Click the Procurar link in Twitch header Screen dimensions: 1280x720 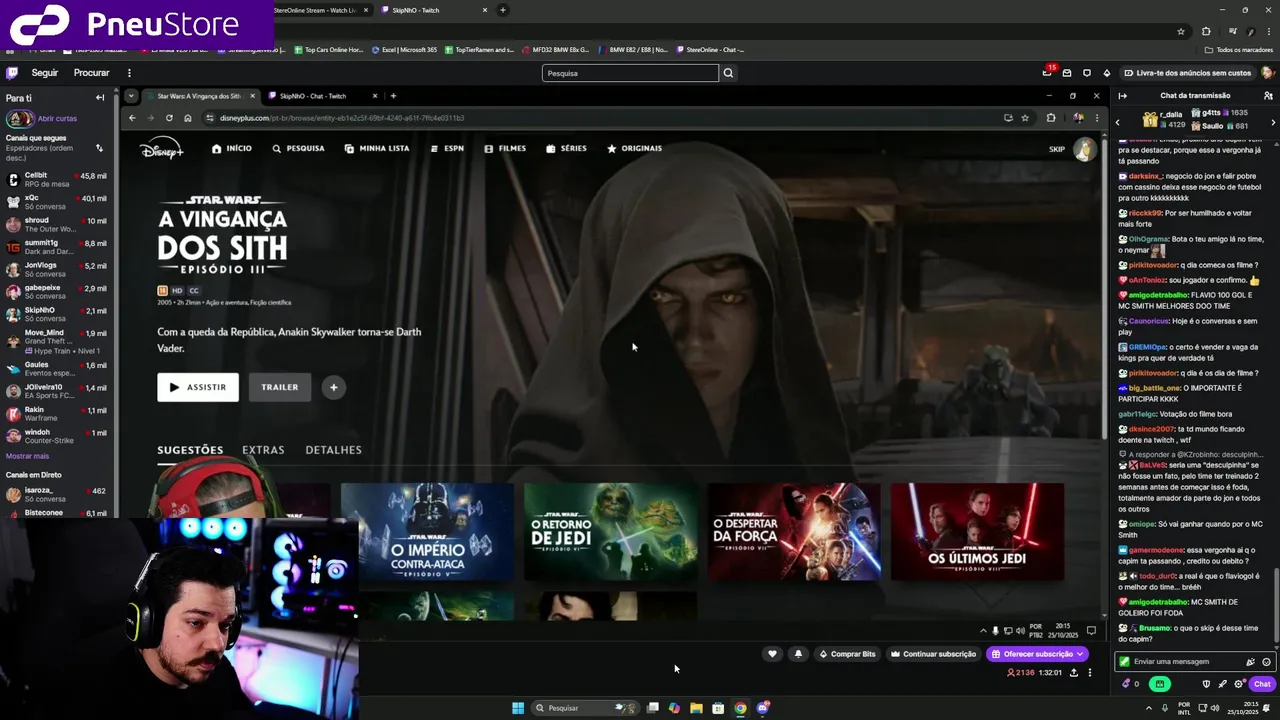click(x=91, y=73)
